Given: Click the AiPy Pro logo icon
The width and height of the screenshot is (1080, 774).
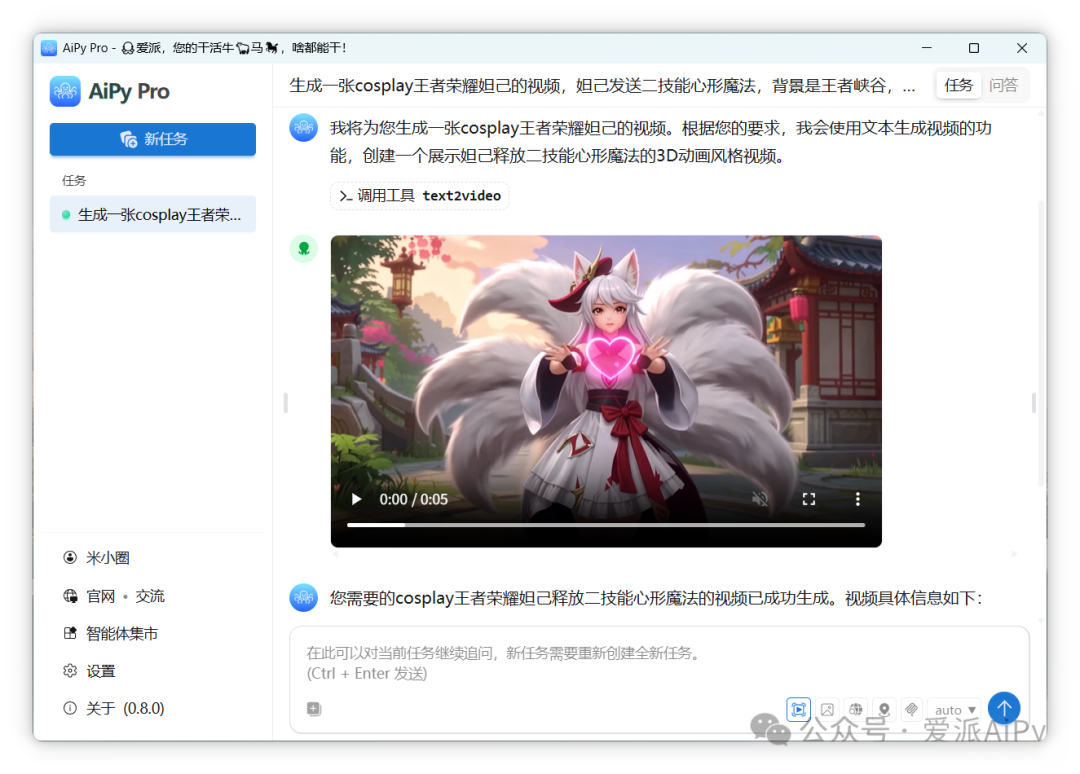Looking at the screenshot, I should pyautogui.click(x=65, y=92).
